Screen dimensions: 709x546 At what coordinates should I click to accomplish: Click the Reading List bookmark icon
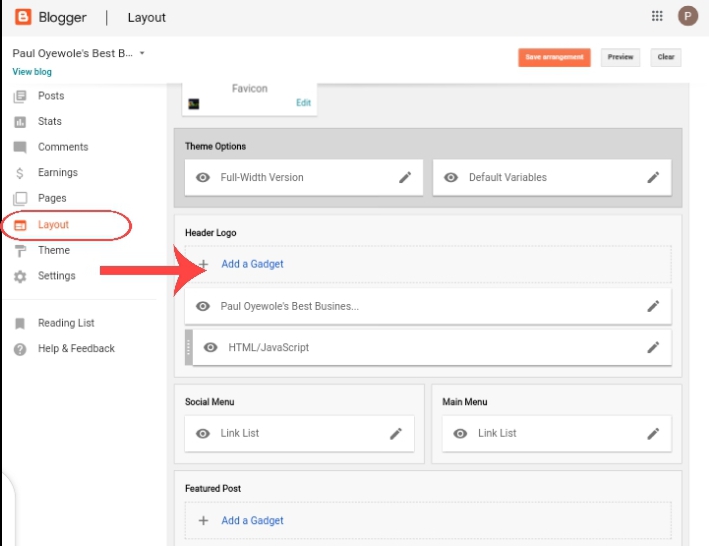pyautogui.click(x=20, y=324)
